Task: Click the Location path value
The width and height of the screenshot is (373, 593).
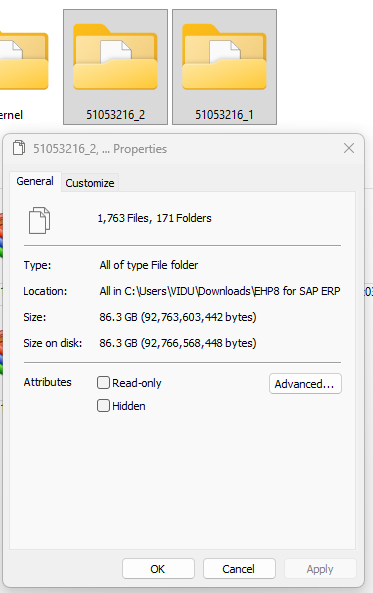Action: [220, 291]
